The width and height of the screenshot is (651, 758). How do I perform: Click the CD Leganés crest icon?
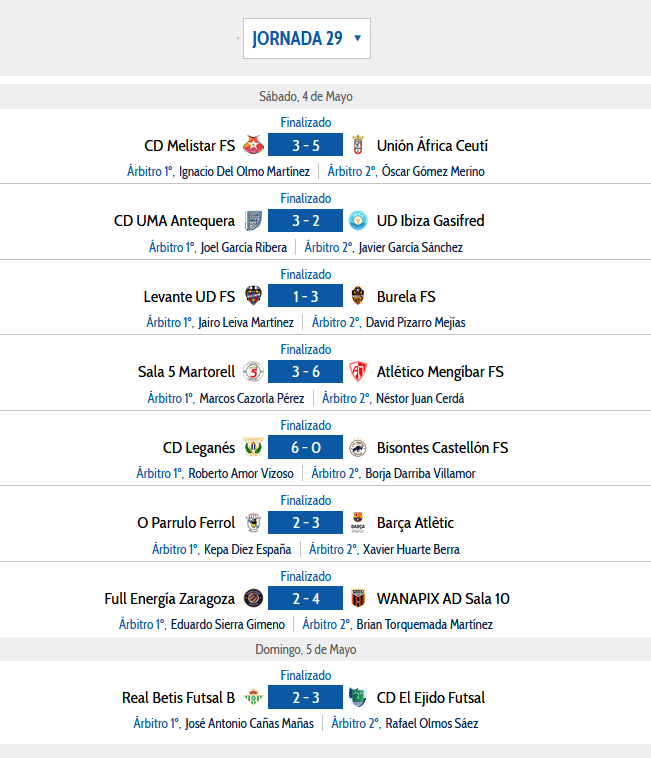(x=253, y=447)
